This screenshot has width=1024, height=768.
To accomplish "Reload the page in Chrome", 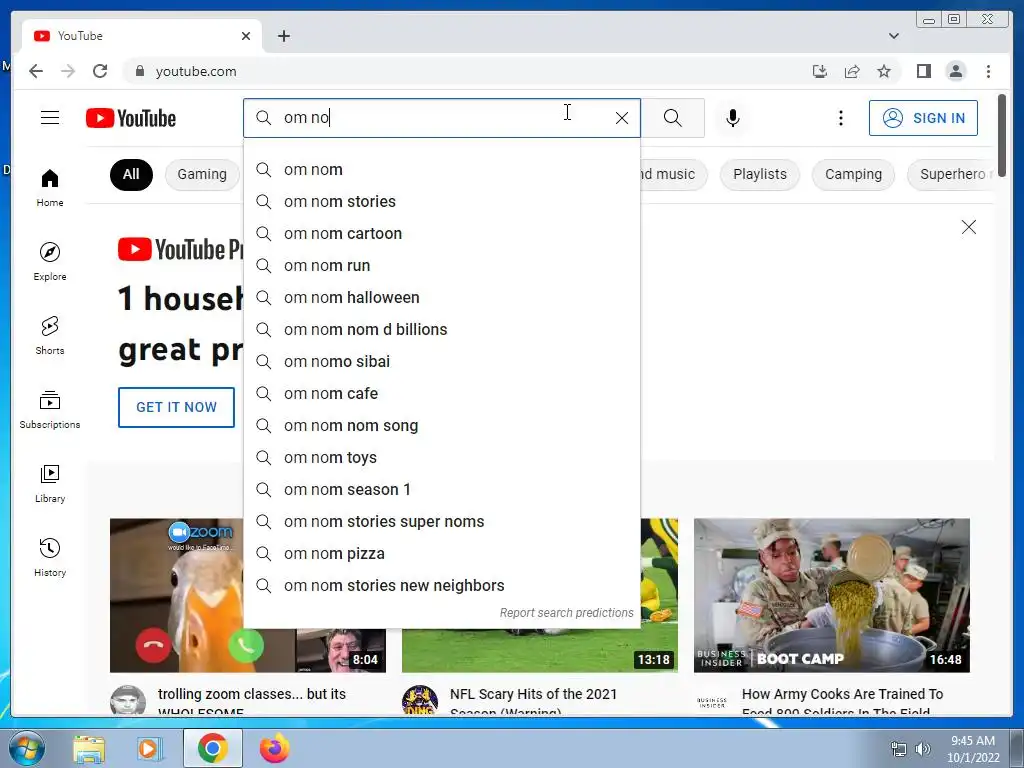I will pos(100,71).
